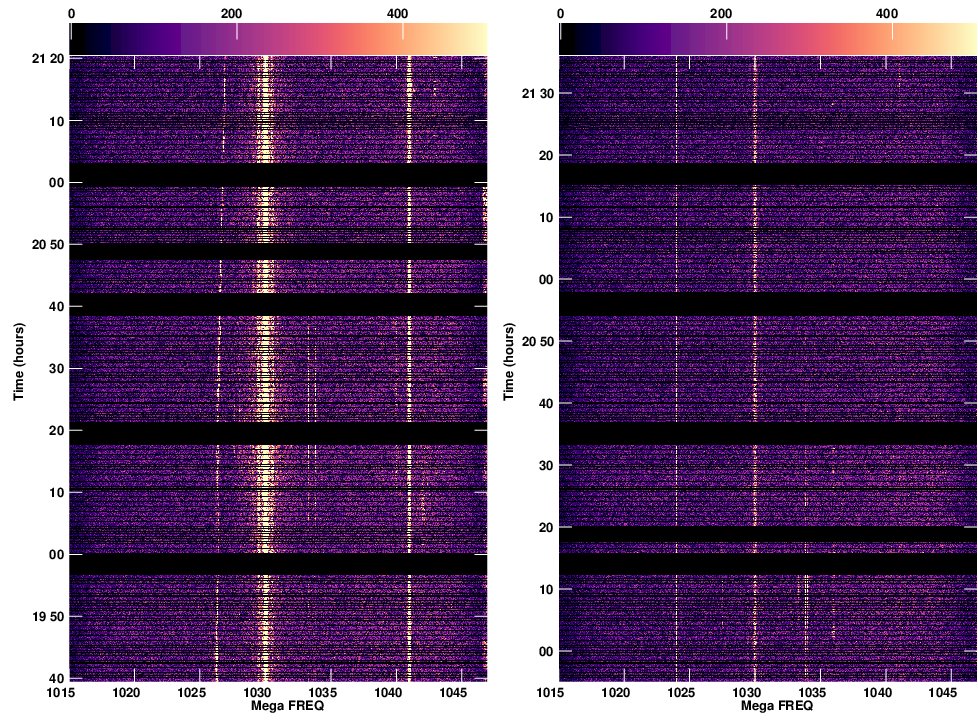The image size is (978, 720).
Task: Click the 400 label above the right colorbar
Action: click(x=887, y=14)
